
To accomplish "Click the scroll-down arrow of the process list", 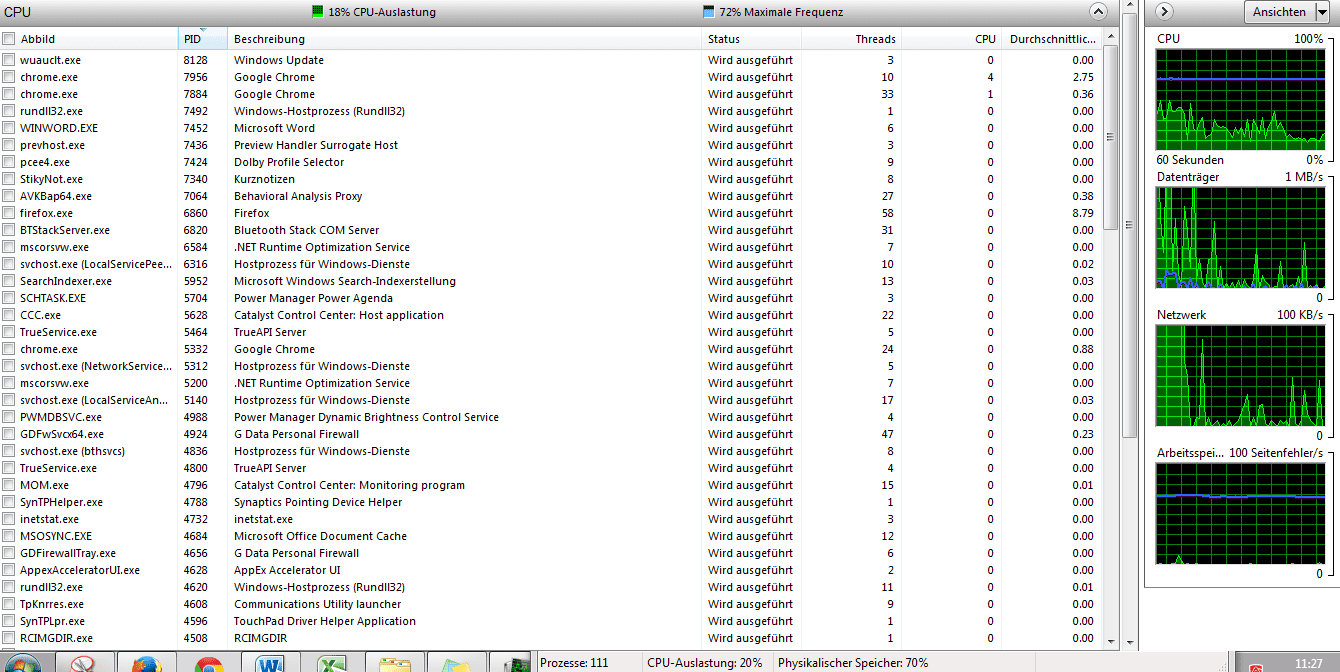I will 1111,641.
